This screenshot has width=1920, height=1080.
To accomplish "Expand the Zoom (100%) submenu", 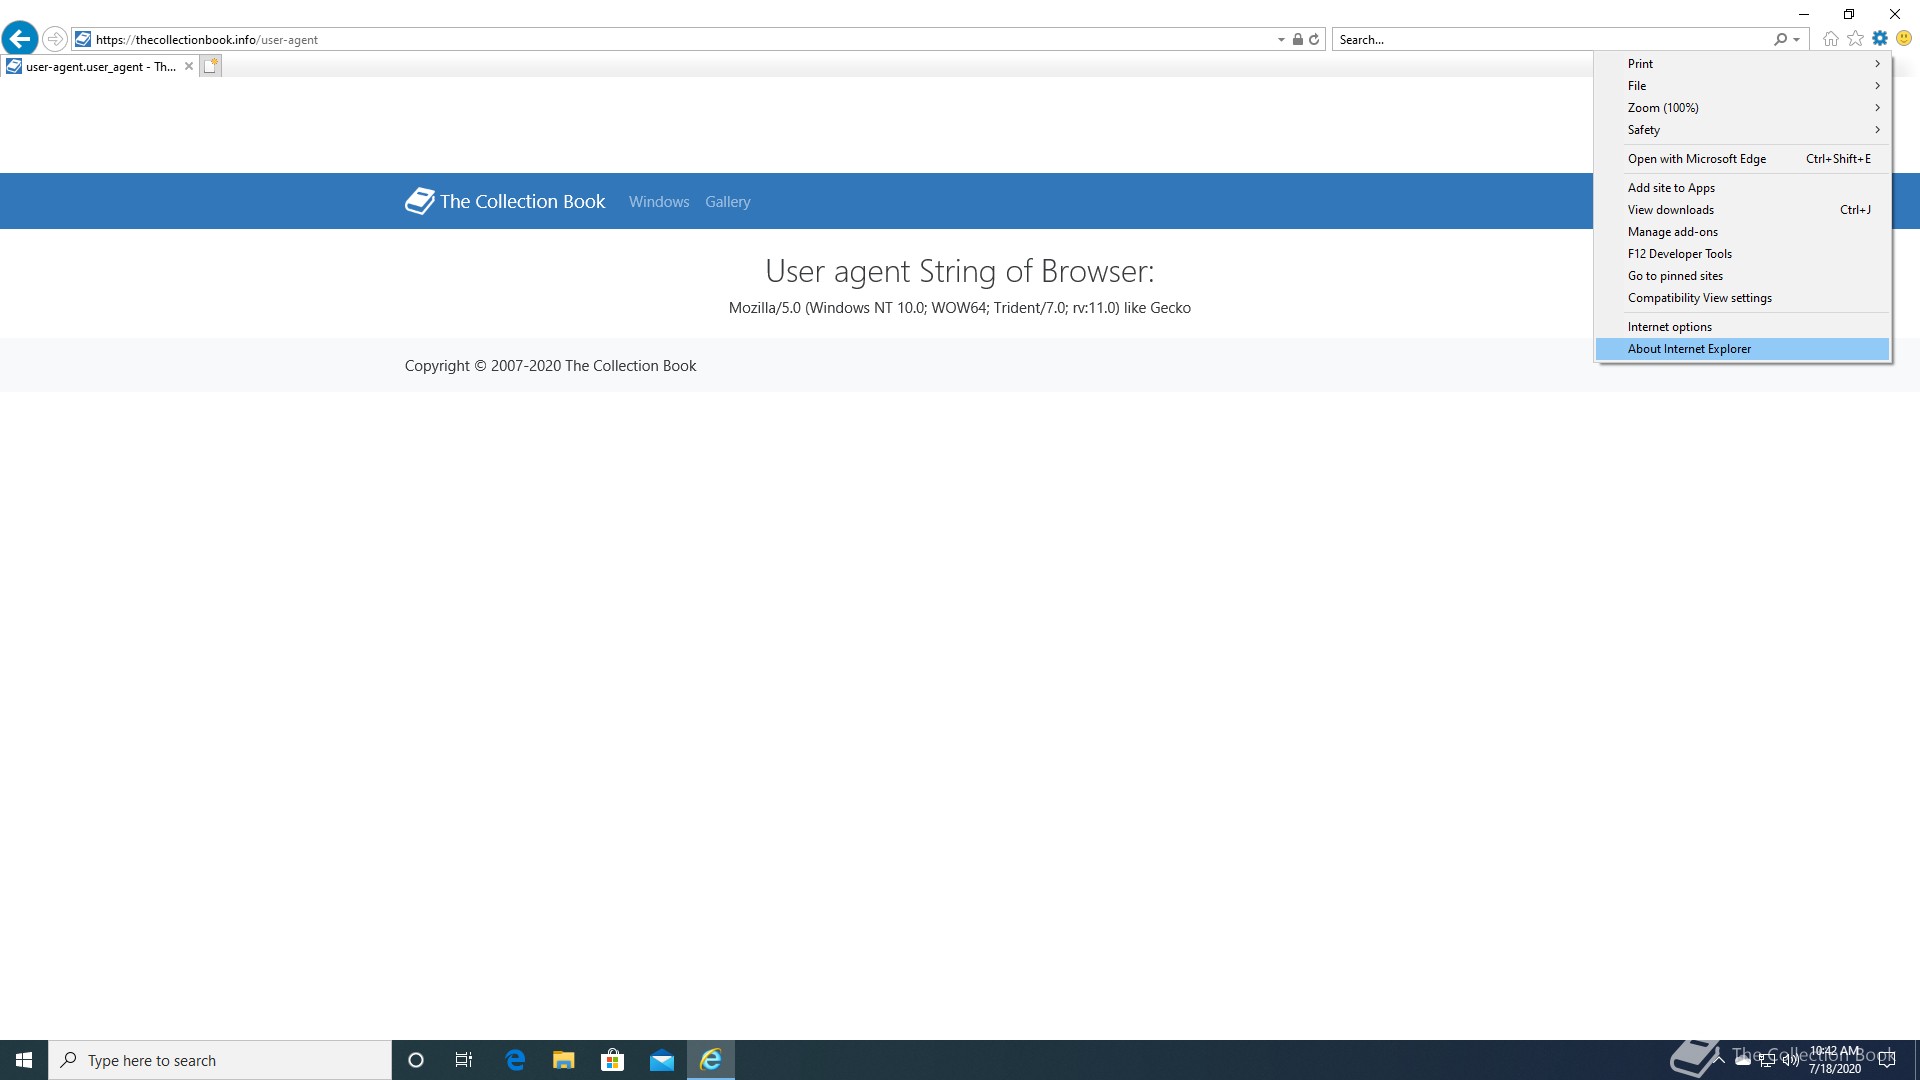I will pos(1742,107).
